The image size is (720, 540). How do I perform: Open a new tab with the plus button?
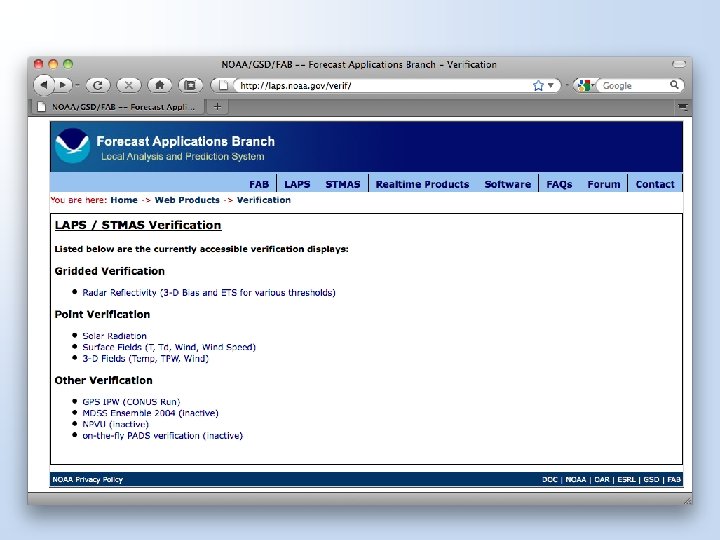coord(217,107)
